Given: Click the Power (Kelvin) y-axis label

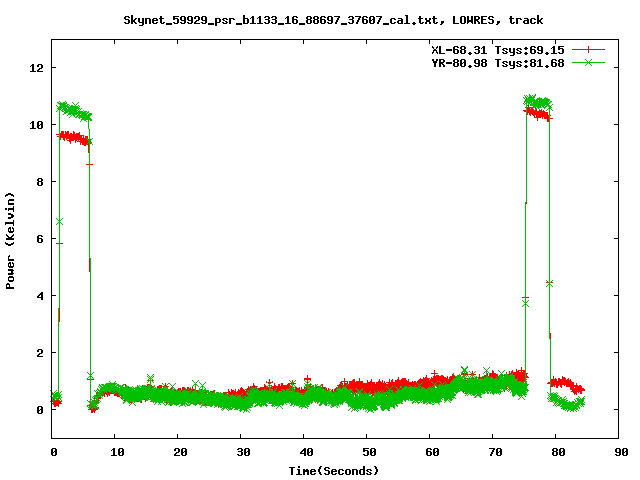Looking at the screenshot, I should 10,241.
